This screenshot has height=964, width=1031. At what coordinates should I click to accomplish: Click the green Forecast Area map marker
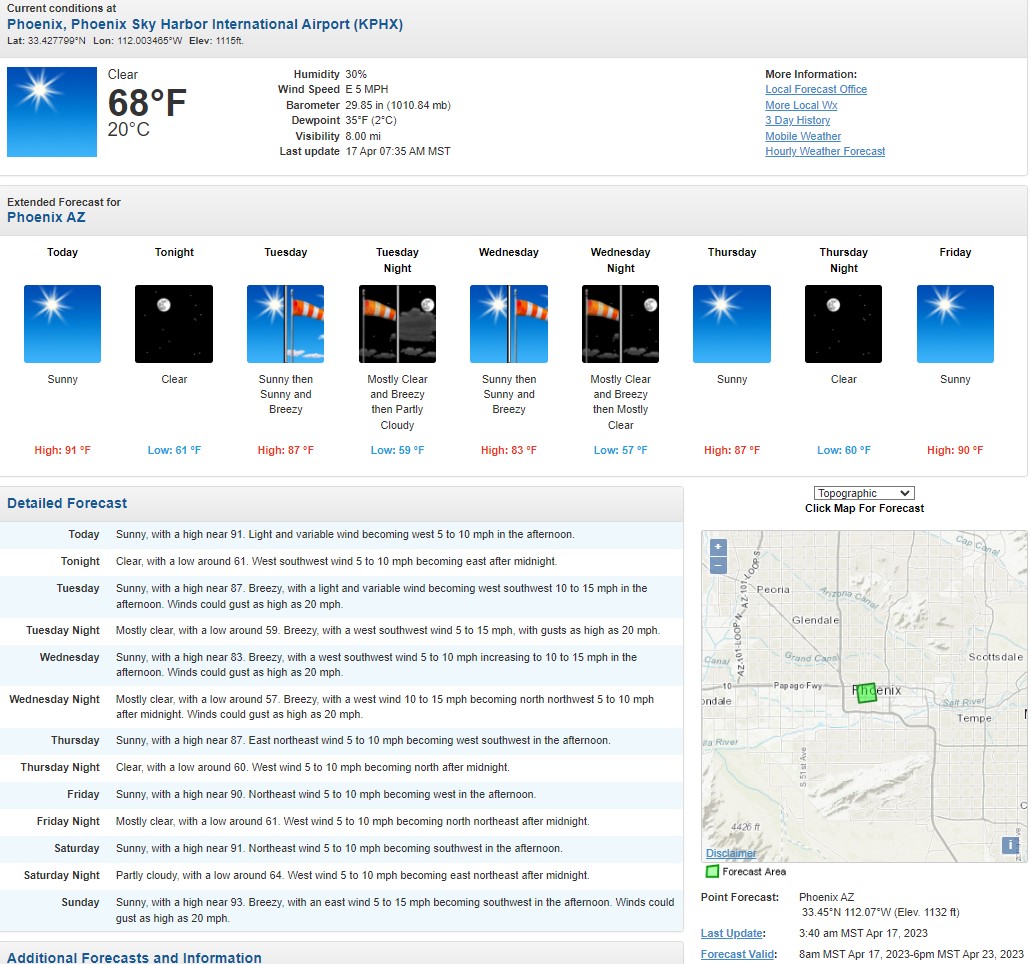click(868, 693)
